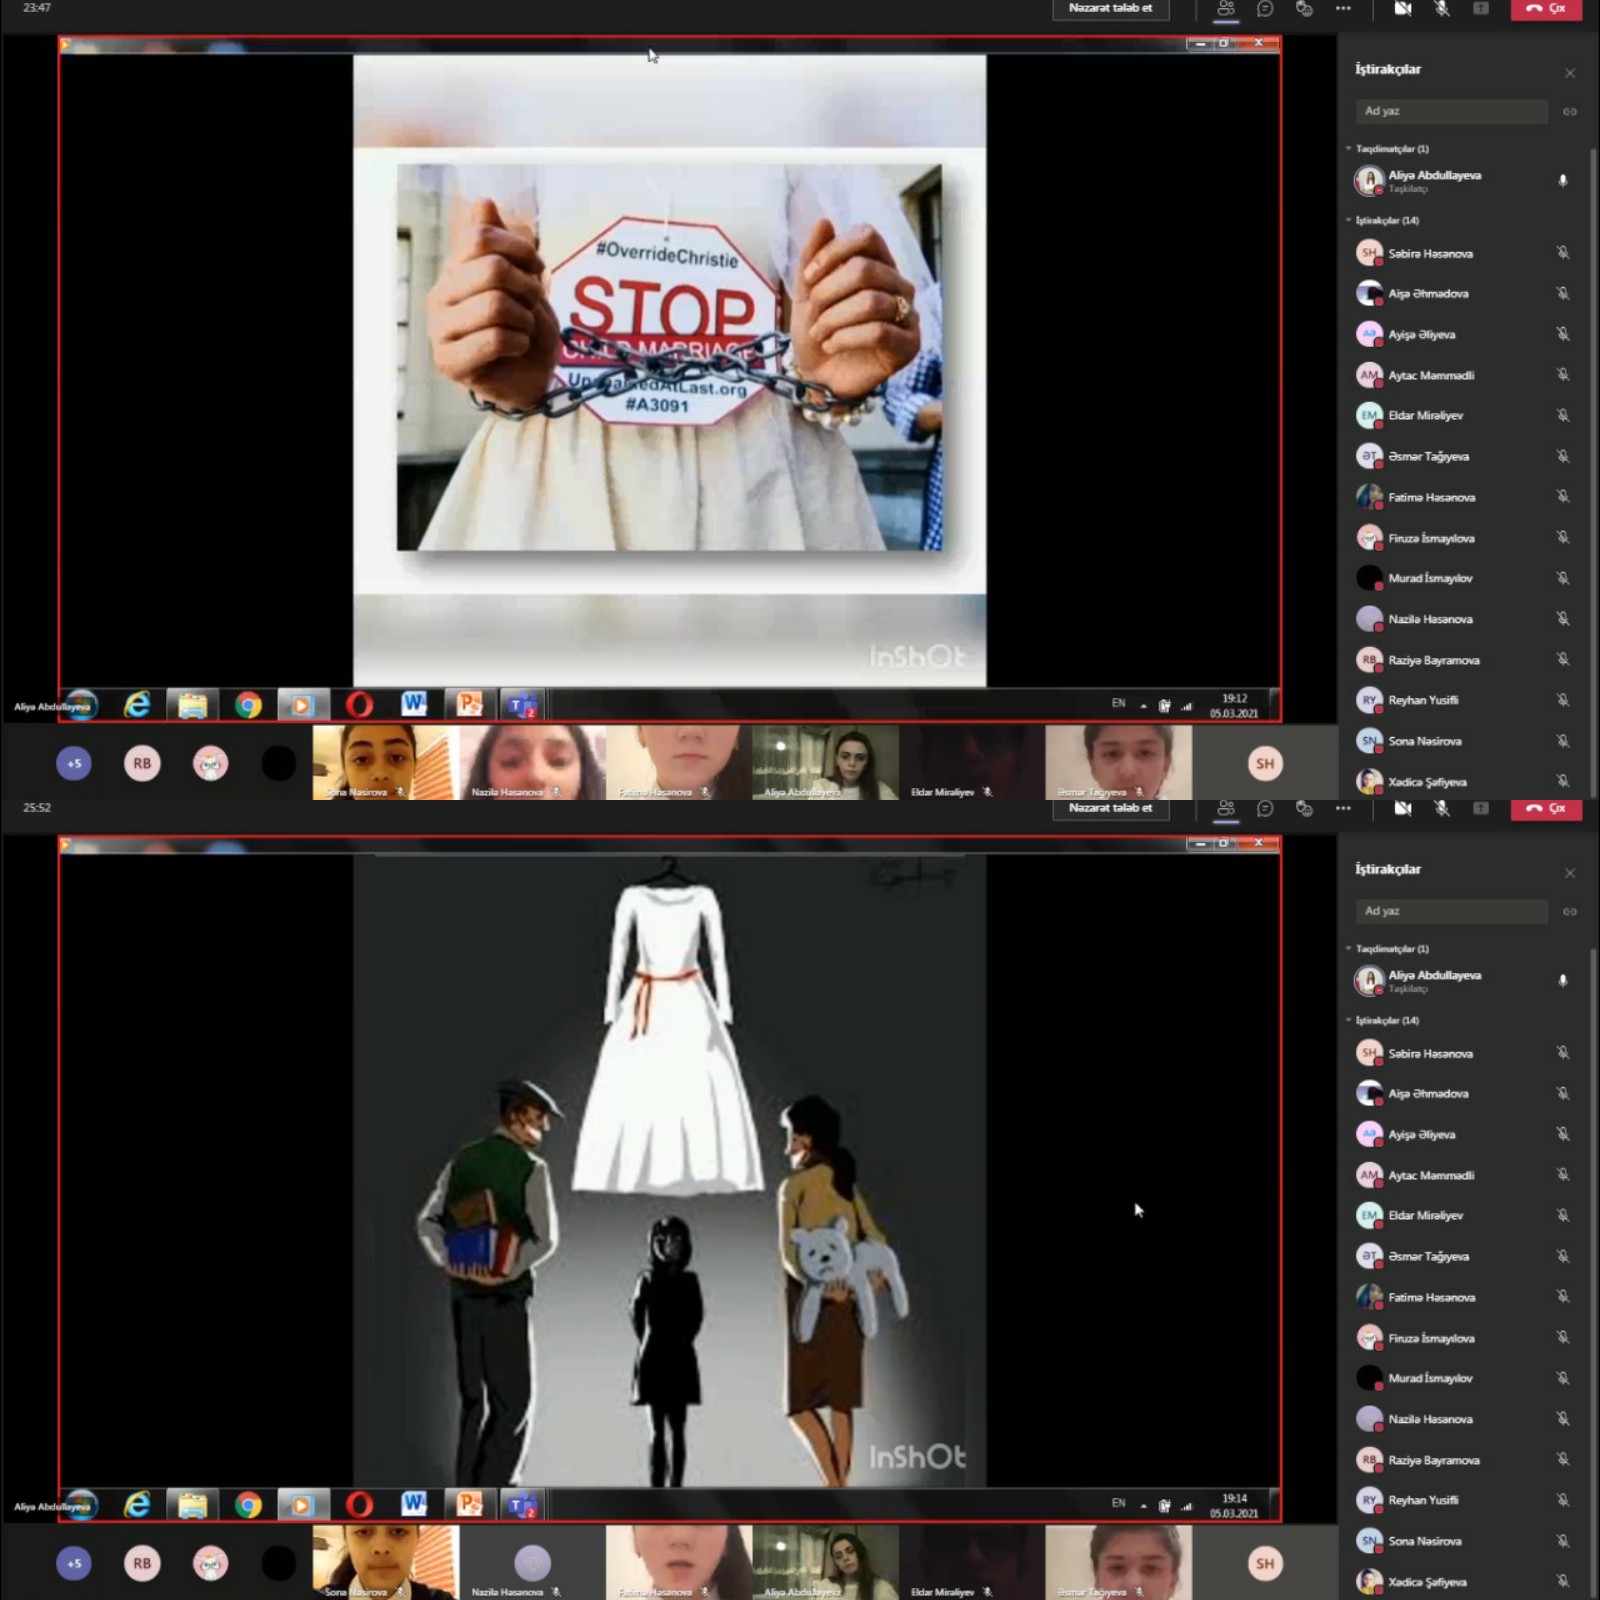Select Əsmər Tağıyeva video tile, 25:52 meeting
The width and height of the screenshot is (1600, 1600).
click(1119, 1562)
